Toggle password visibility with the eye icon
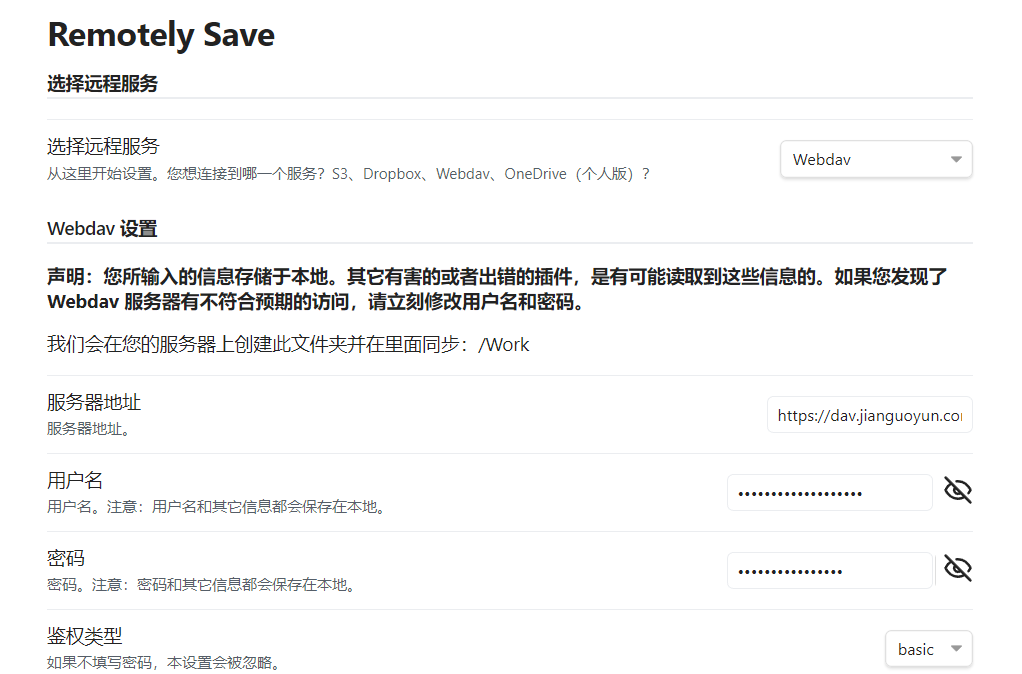1022x674 pixels. tap(957, 568)
